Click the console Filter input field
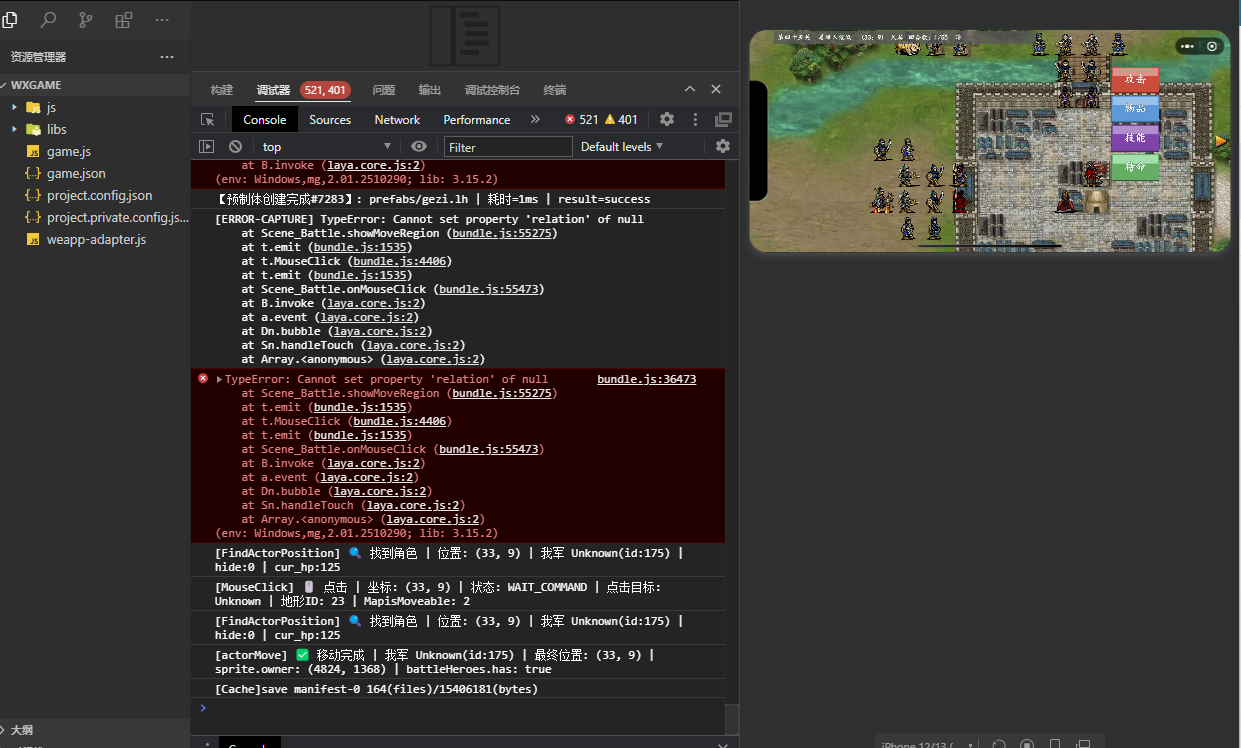The image size is (1241, 748). coord(508,147)
